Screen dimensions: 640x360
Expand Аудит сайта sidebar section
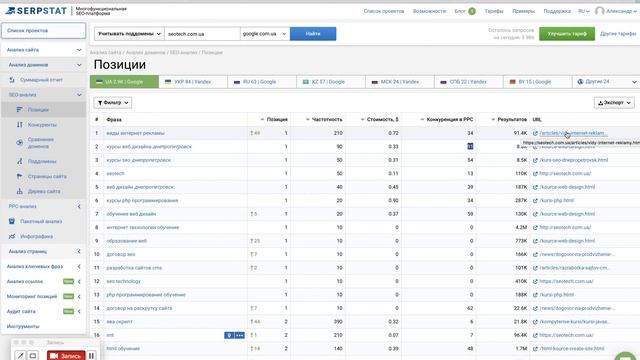[x=79, y=311]
